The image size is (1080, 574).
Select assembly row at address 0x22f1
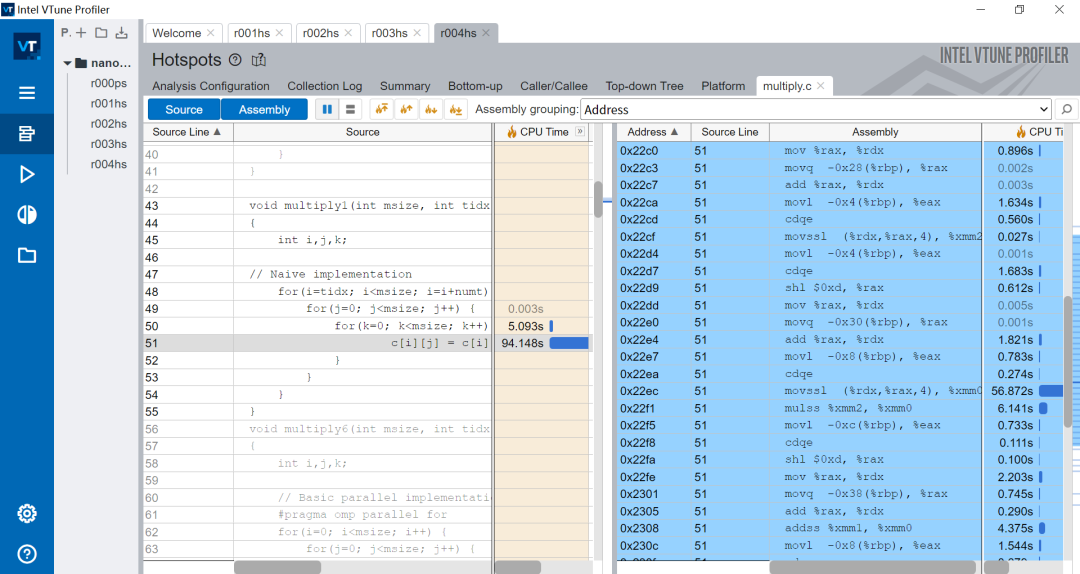point(840,409)
